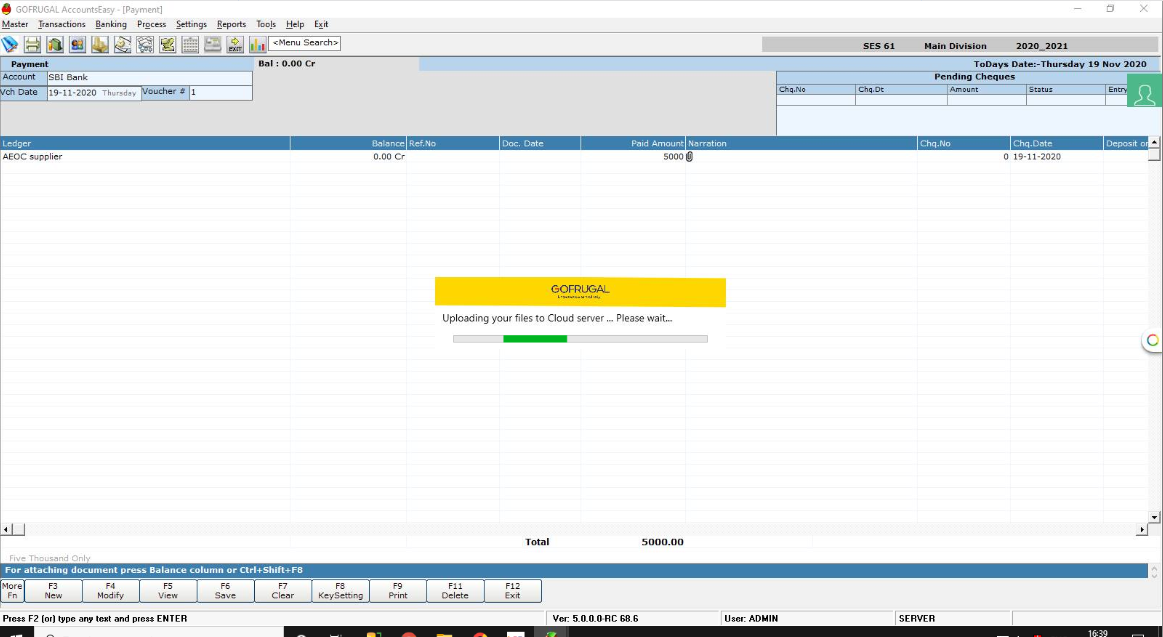Image resolution: width=1163 pixels, height=637 pixels.
Task: Click the Exit menu item
Action: point(321,24)
